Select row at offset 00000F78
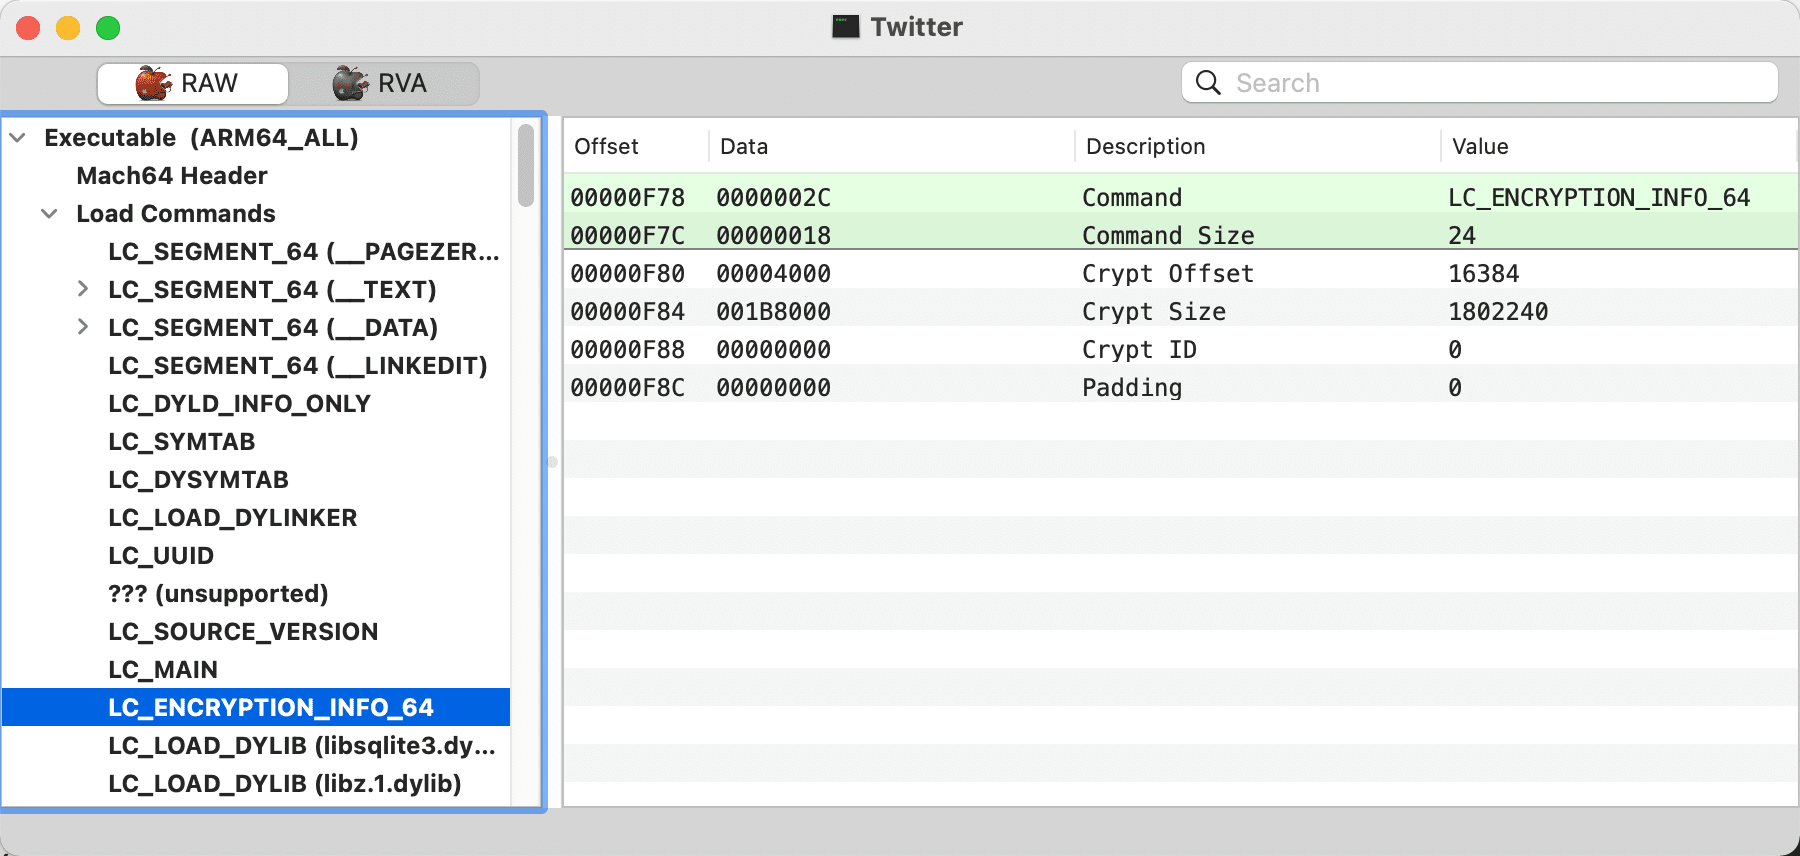1800x856 pixels. [1180, 198]
